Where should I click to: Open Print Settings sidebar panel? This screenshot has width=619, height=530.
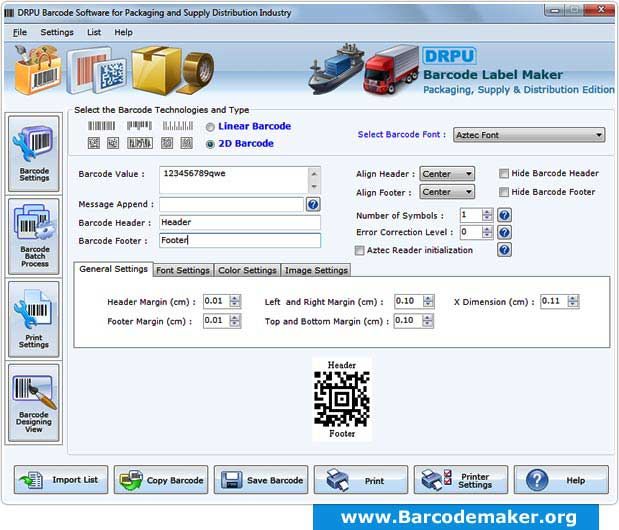tap(34, 319)
